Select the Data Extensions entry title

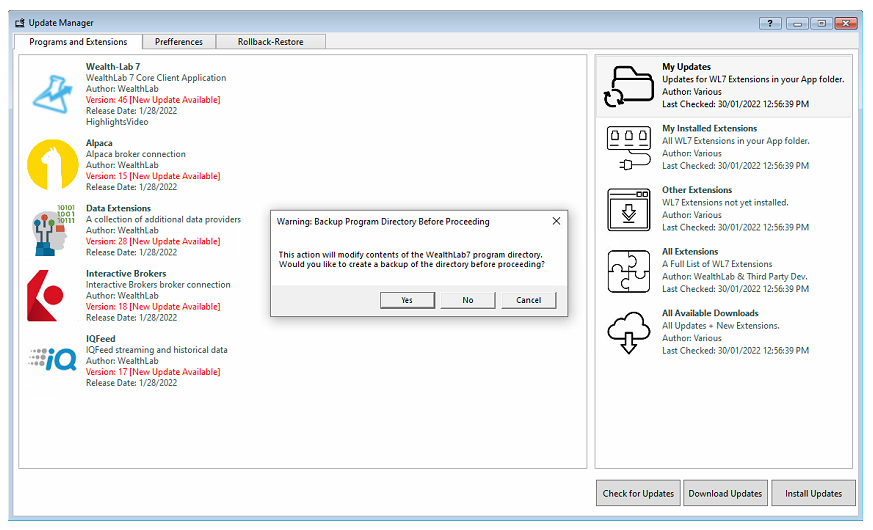point(118,208)
